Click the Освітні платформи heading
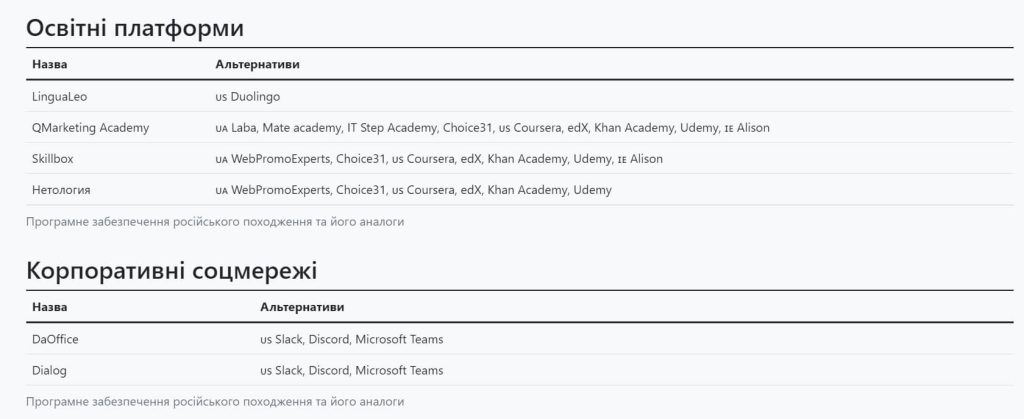 135,29
